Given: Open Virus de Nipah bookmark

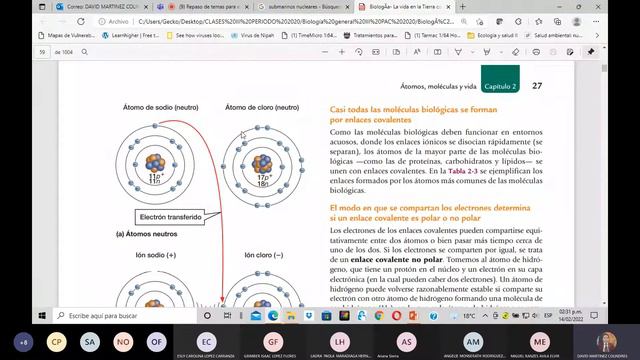Looking at the screenshot, I should point(253,36).
